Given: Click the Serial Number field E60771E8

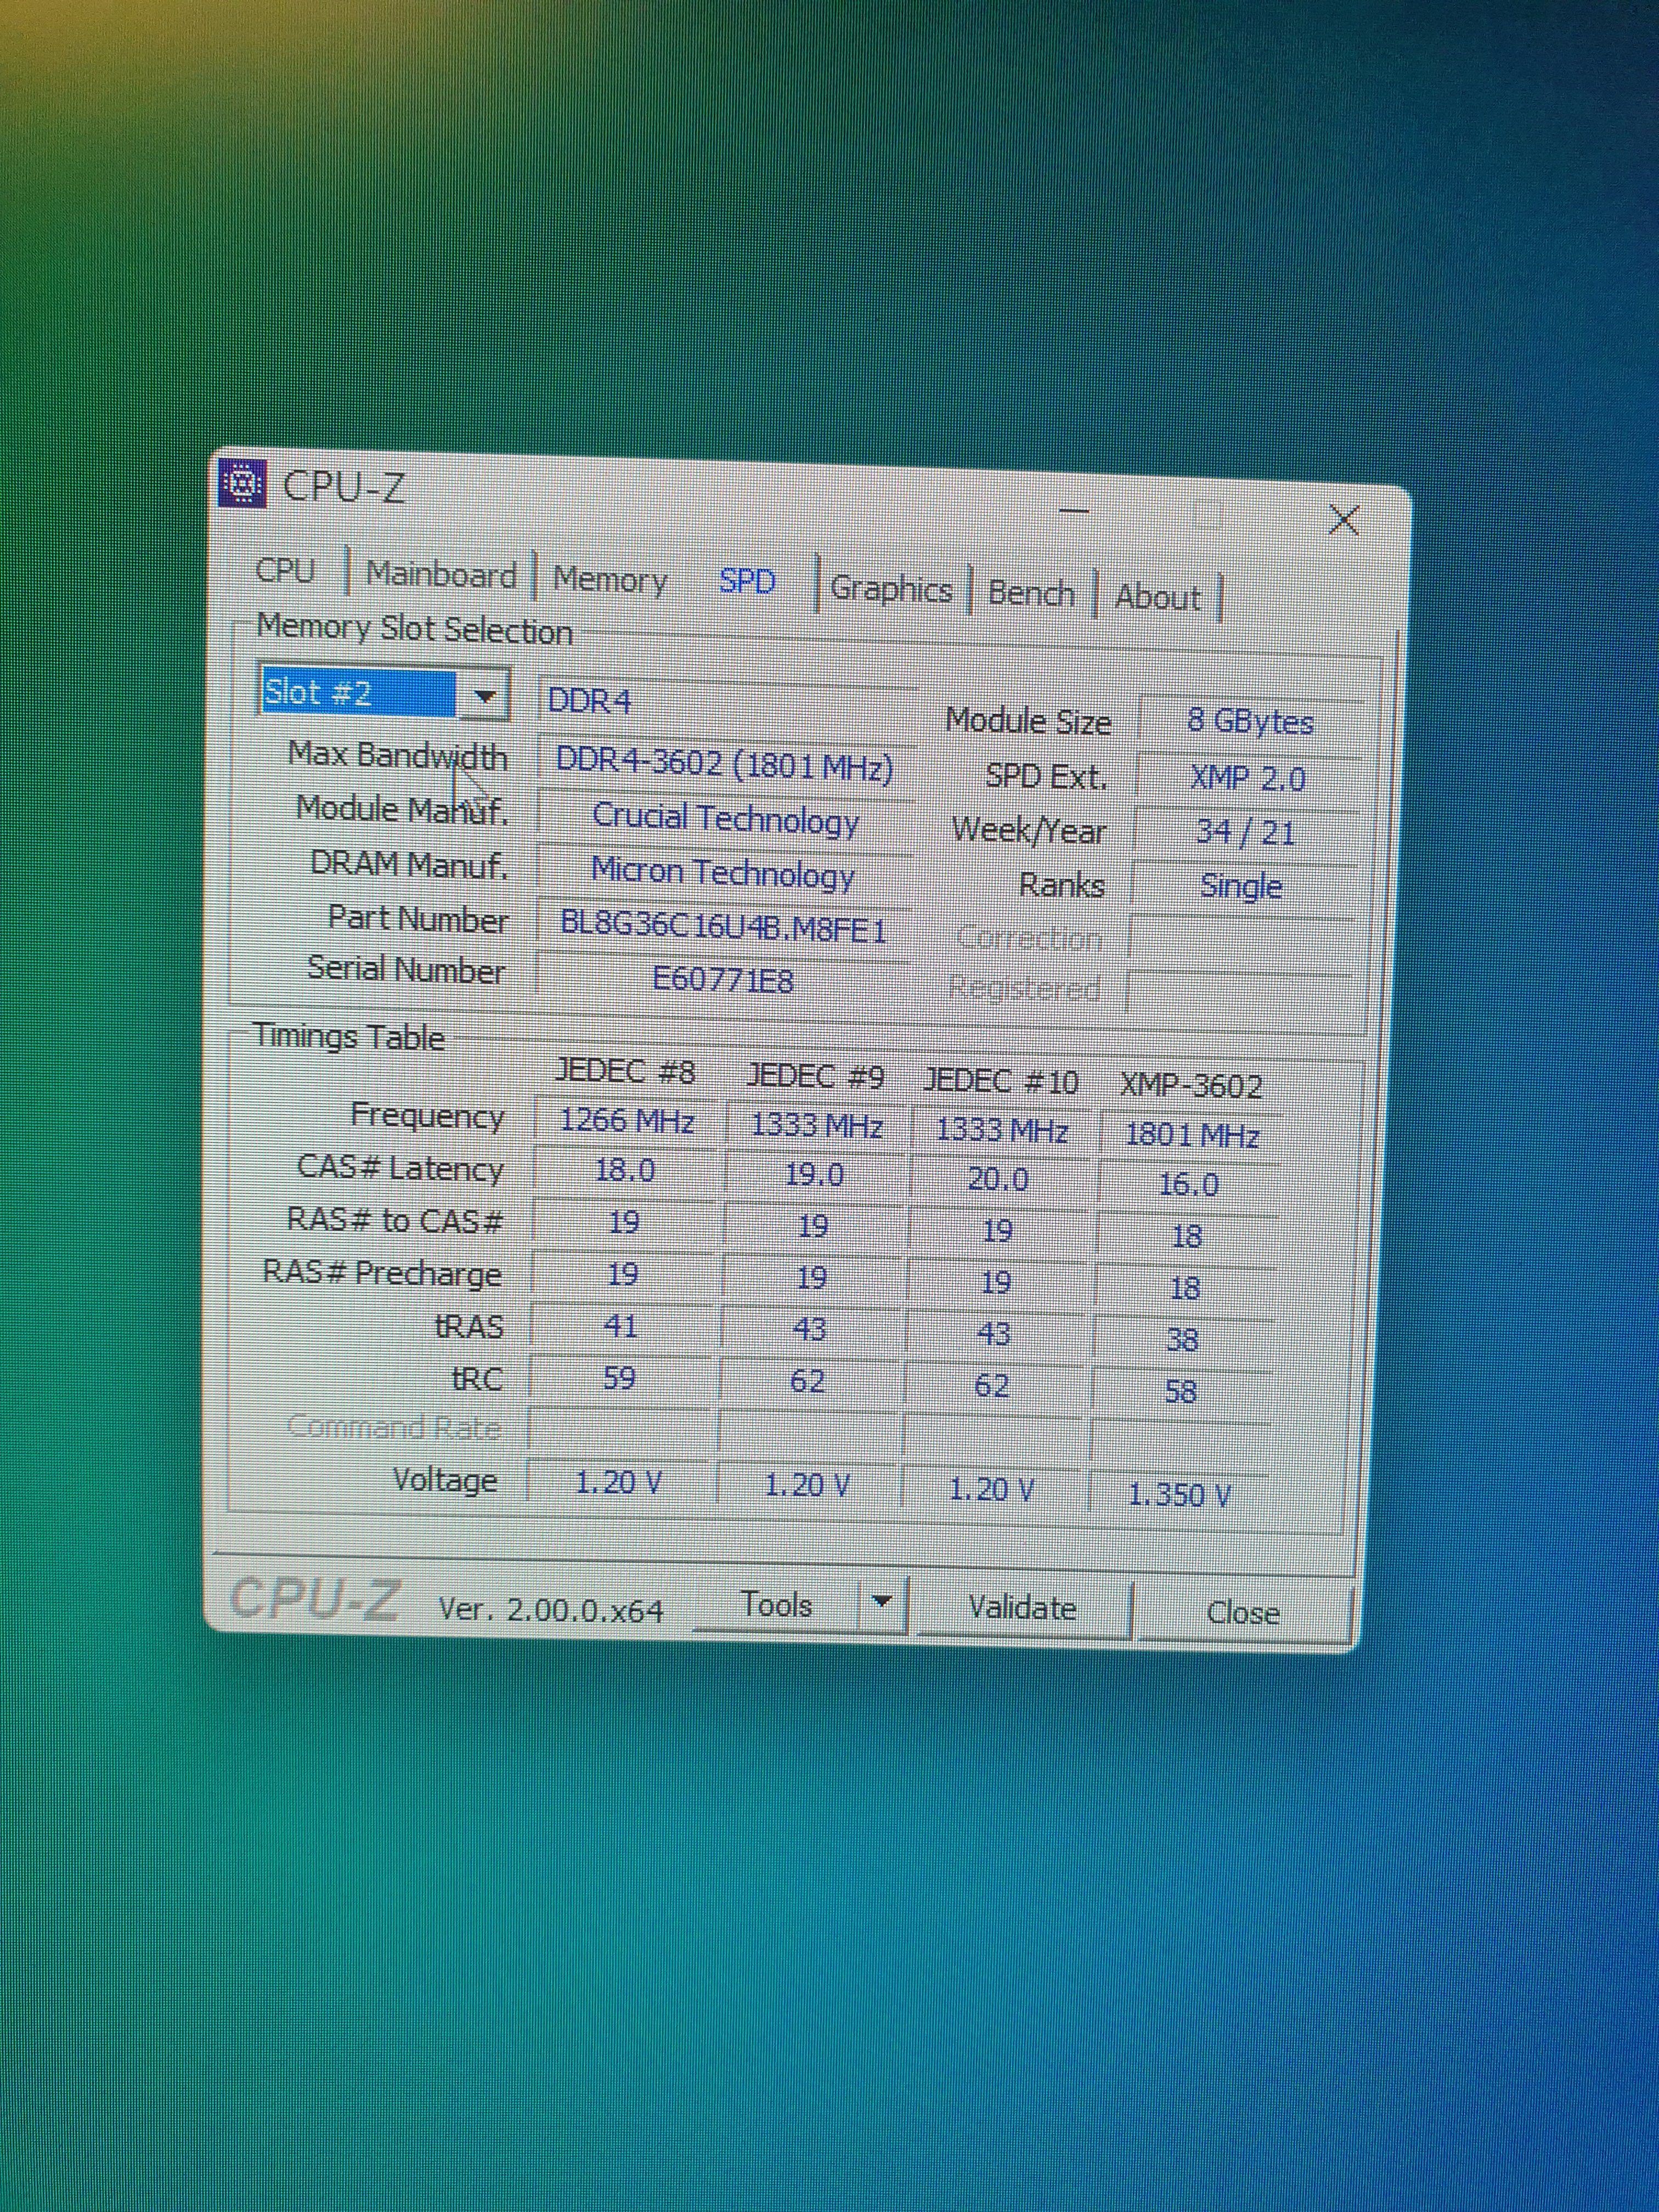Looking at the screenshot, I should [x=722, y=979].
